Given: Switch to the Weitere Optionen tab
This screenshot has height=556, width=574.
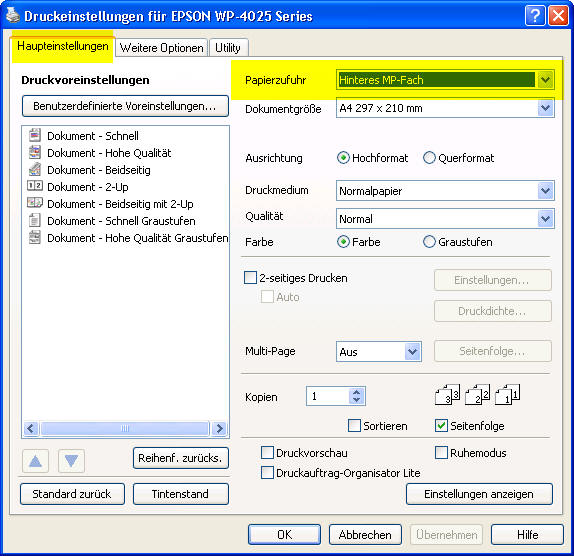Looking at the screenshot, I should click(x=161, y=48).
